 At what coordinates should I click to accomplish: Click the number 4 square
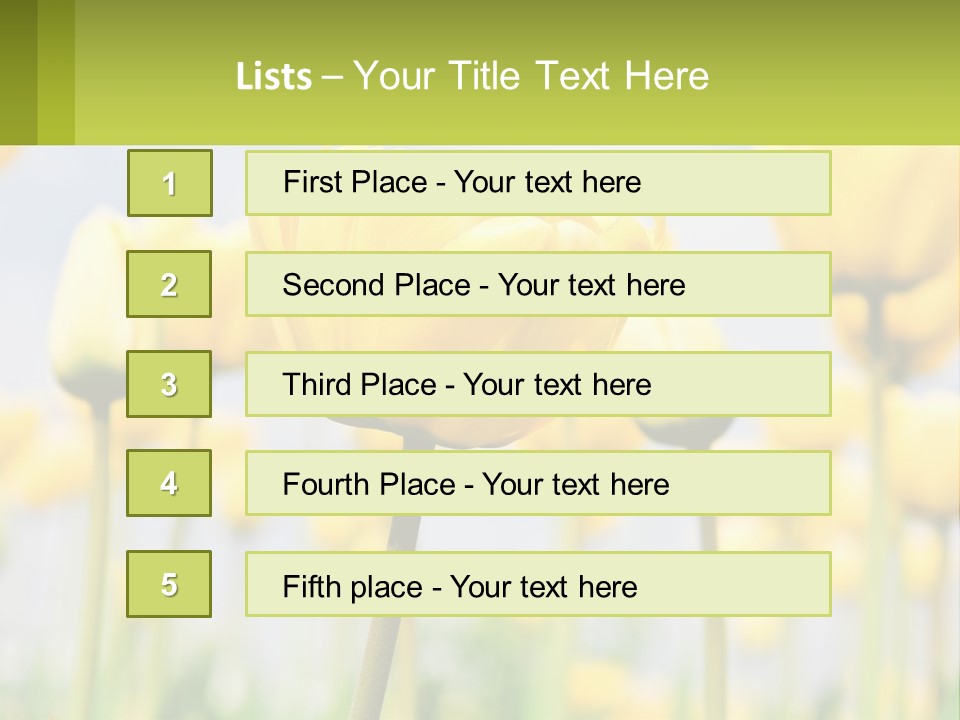tap(169, 483)
